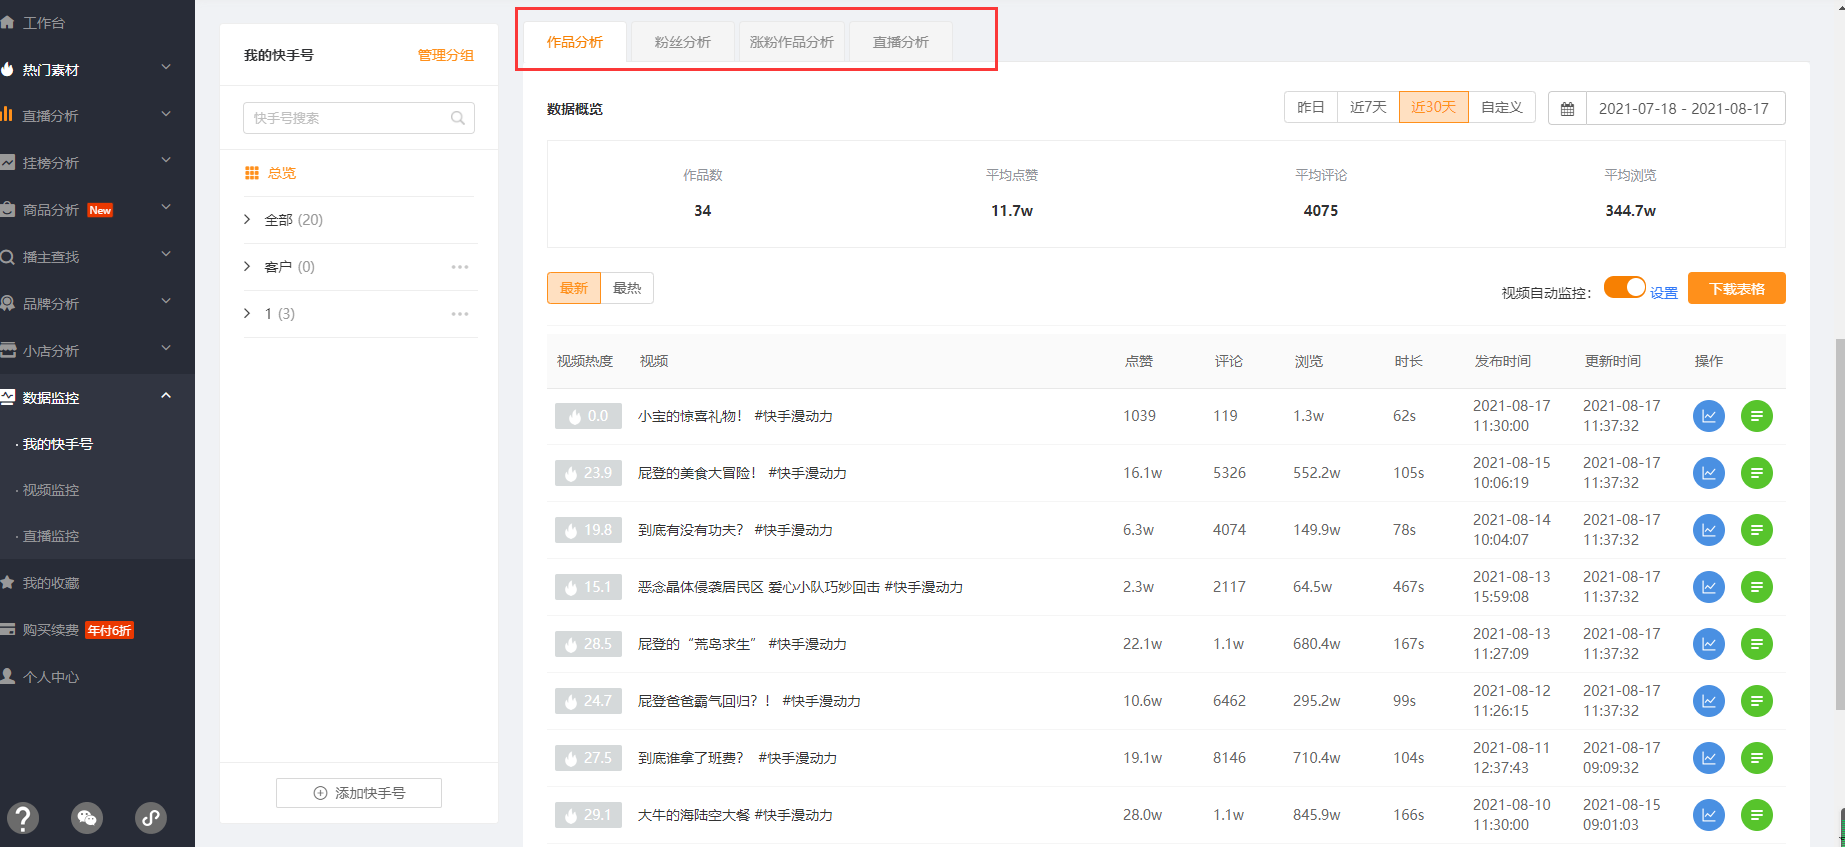The height and width of the screenshot is (847, 1845).
Task: Click the green detail icon for 屁登的美食大冒险
Action: 1756,473
